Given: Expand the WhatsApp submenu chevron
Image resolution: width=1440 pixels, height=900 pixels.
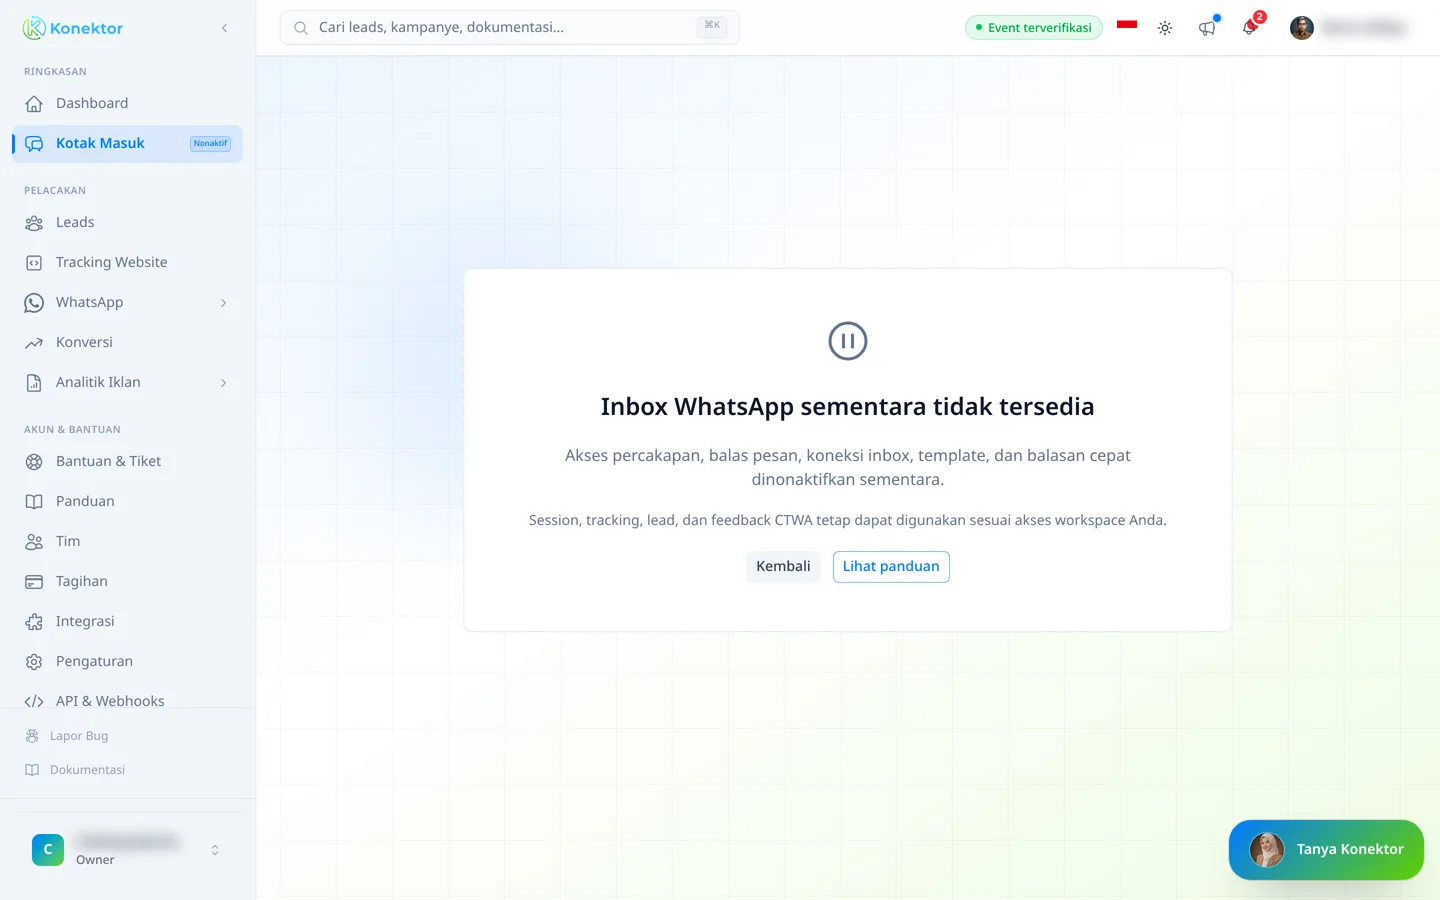Looking at the screenshot, I should pyautogui.click(x=223, y=303).
